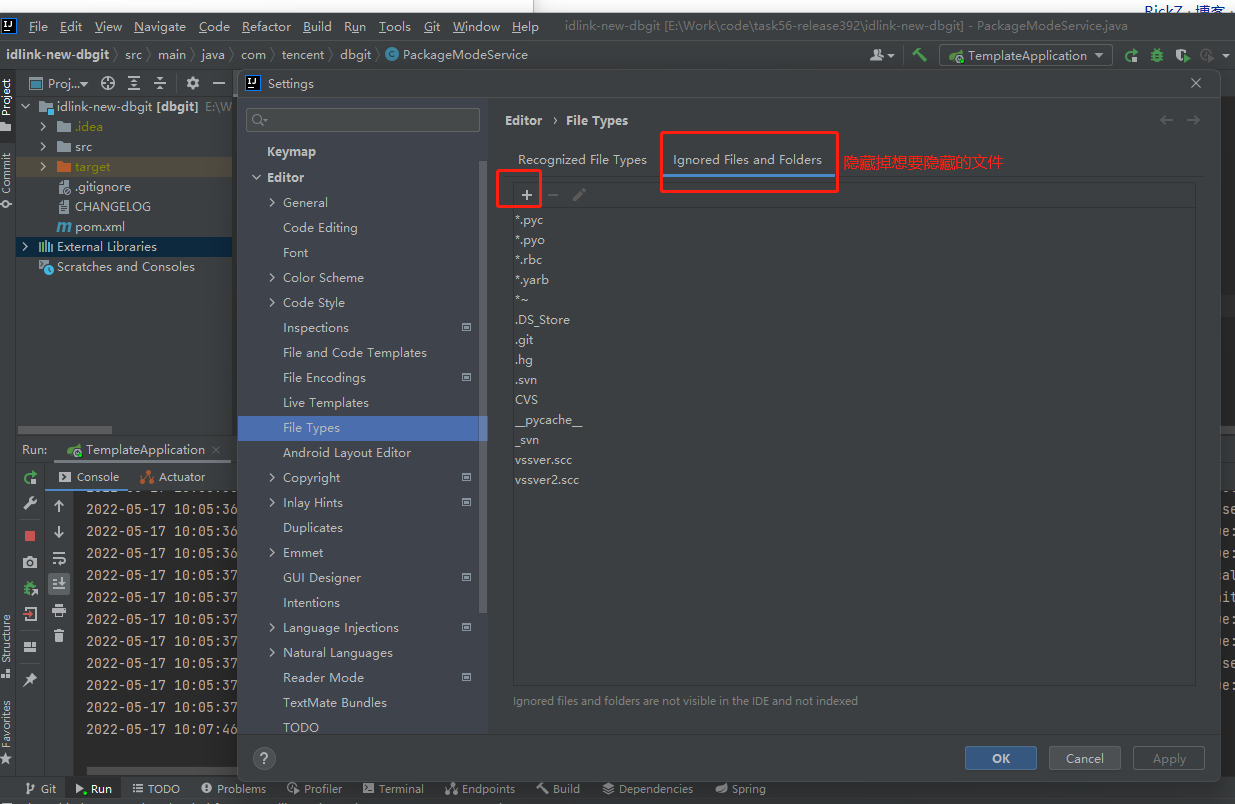The image size is (1235, 804).
Task: Select Live Templates setting
Action: [x=326, y=403]
